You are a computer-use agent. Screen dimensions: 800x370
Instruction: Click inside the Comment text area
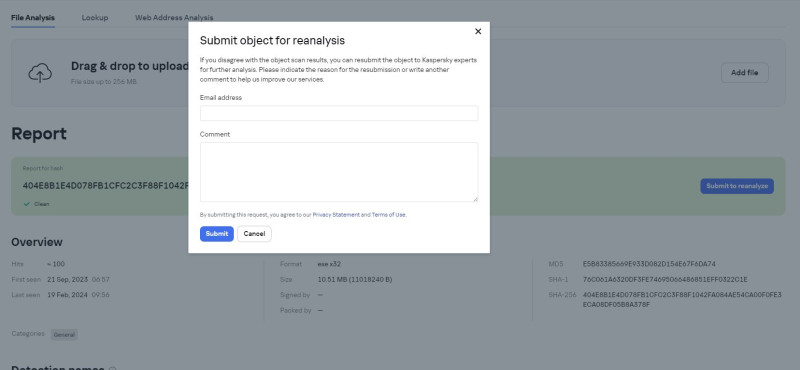coord(339,172)
